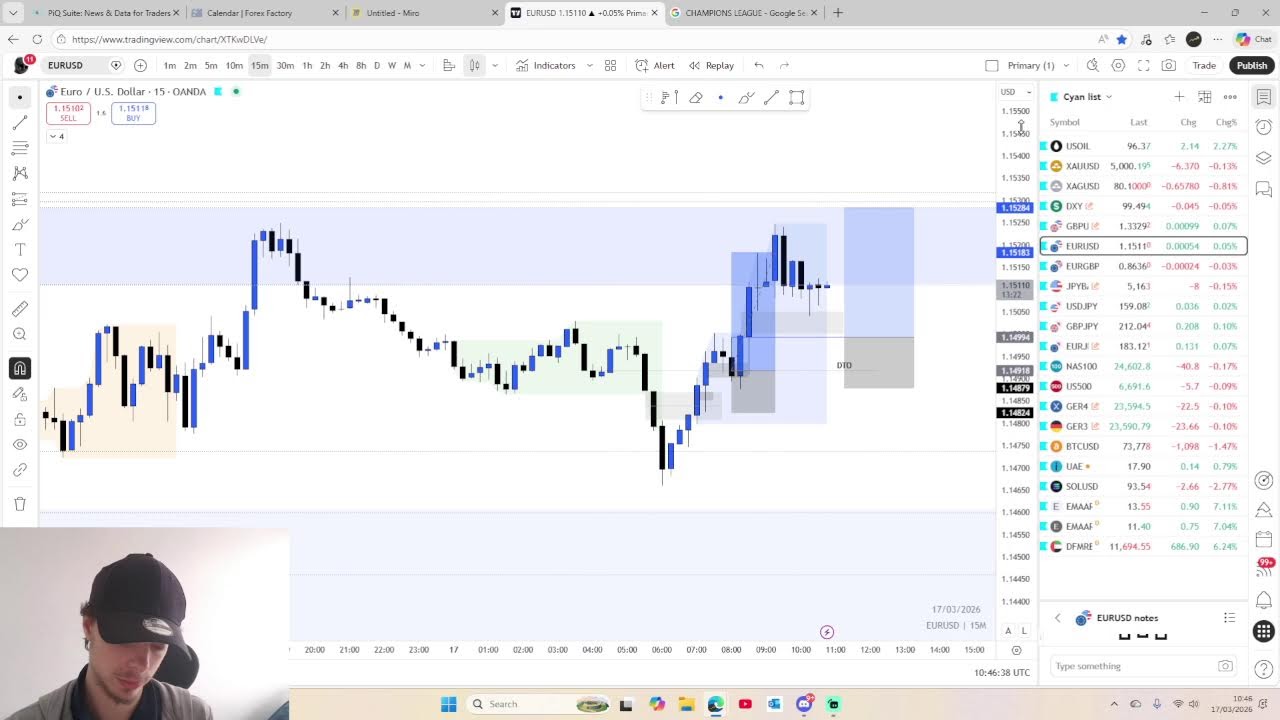Image resolution: width=1280 pixels, height=720 pixels.
Task: Click the SELL price button
Action: pyautogui.click(x=68, y=113)
